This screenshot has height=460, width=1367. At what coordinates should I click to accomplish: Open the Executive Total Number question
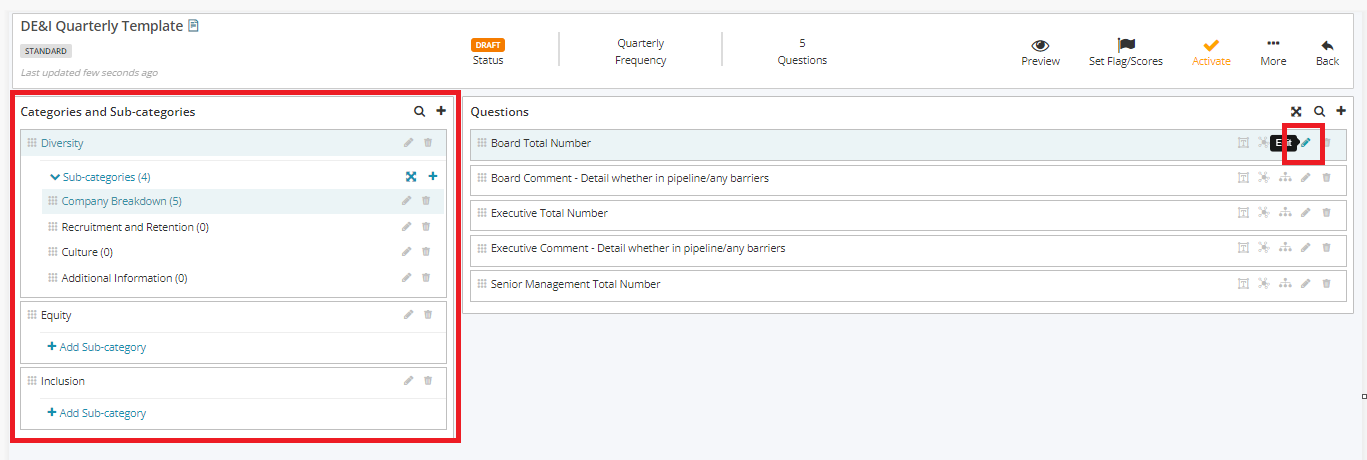click(549, 213)
